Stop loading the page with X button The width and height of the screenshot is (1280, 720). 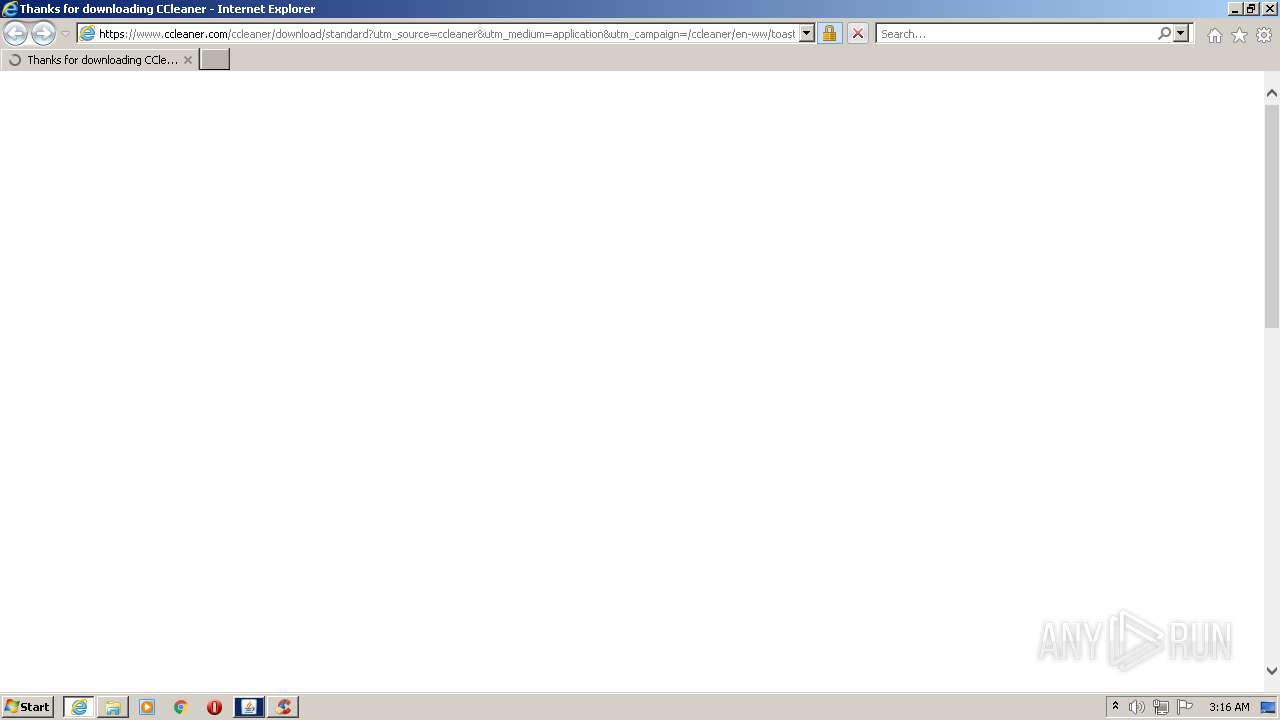click(857, 34)
